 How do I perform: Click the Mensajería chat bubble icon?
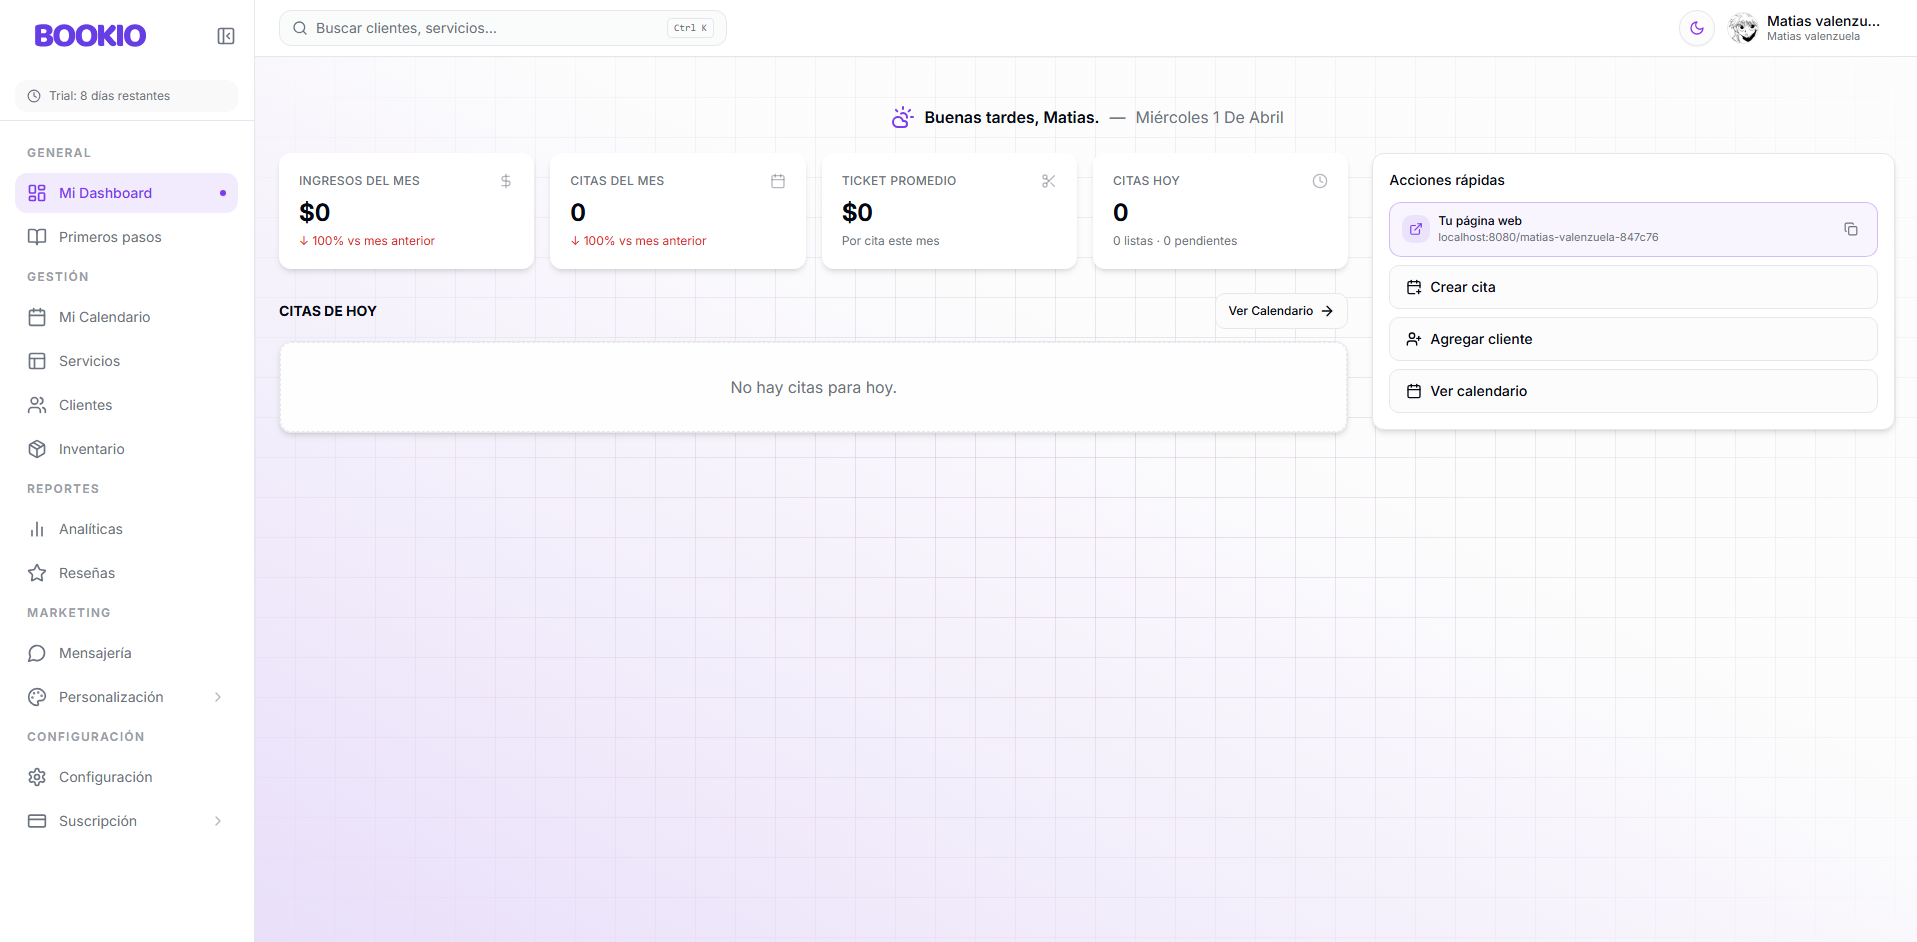37,653
